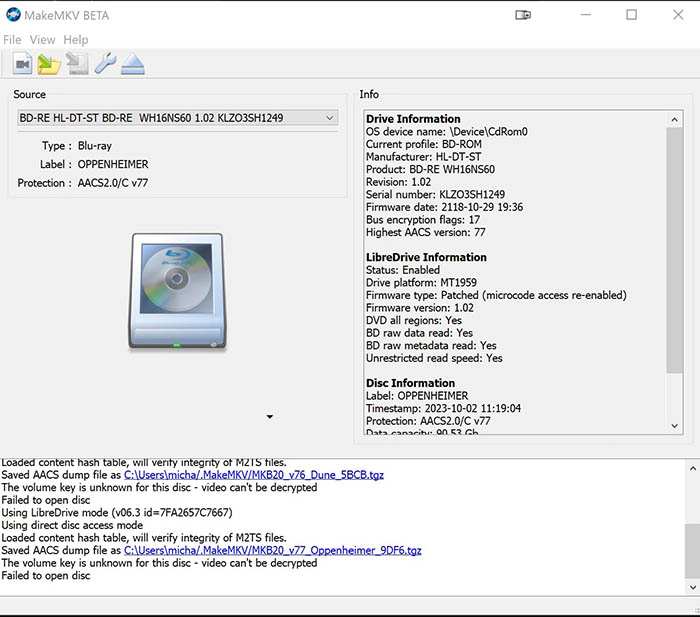
Task: Click the last 'Failed to open disc' log line
Action: click(46, 575)
